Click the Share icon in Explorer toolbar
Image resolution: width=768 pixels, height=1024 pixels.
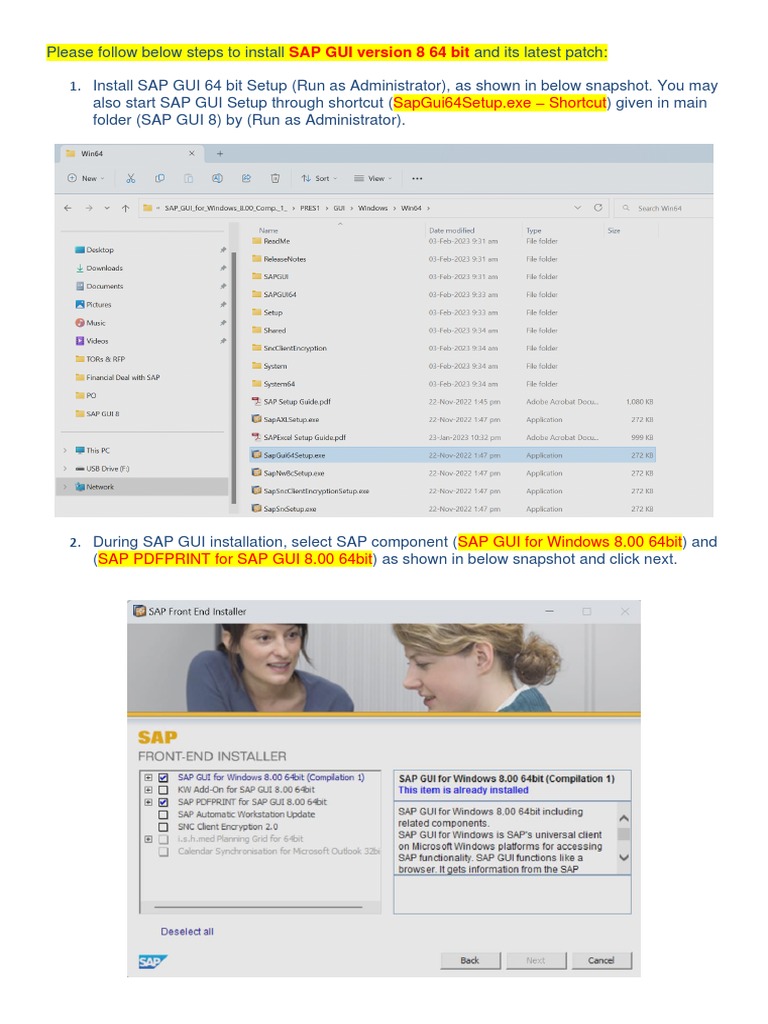[x=246, y=178]
